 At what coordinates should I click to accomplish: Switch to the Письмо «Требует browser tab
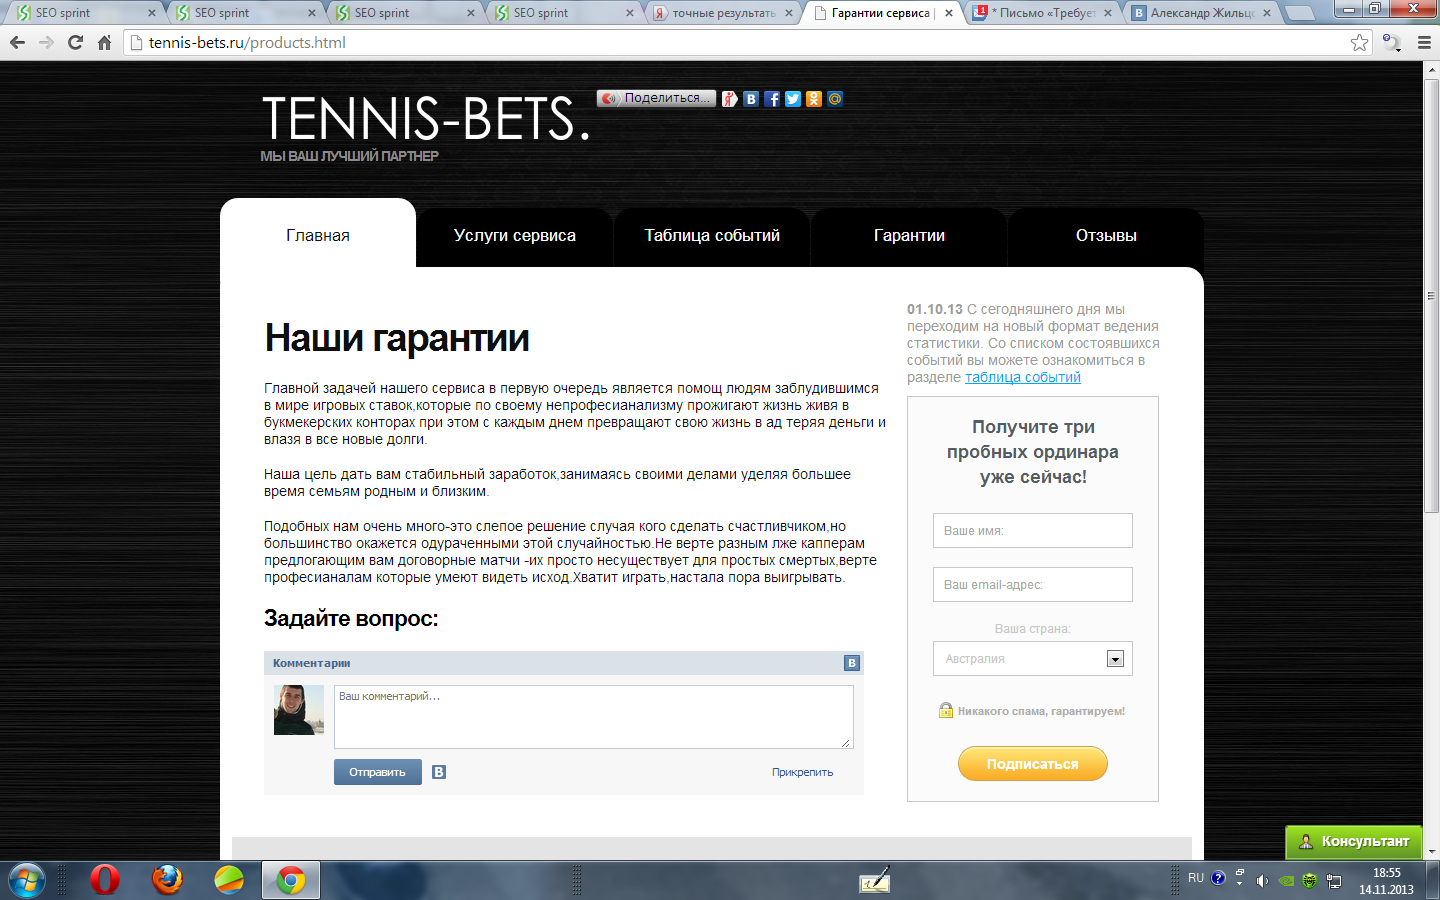[x=1042, y=13]
